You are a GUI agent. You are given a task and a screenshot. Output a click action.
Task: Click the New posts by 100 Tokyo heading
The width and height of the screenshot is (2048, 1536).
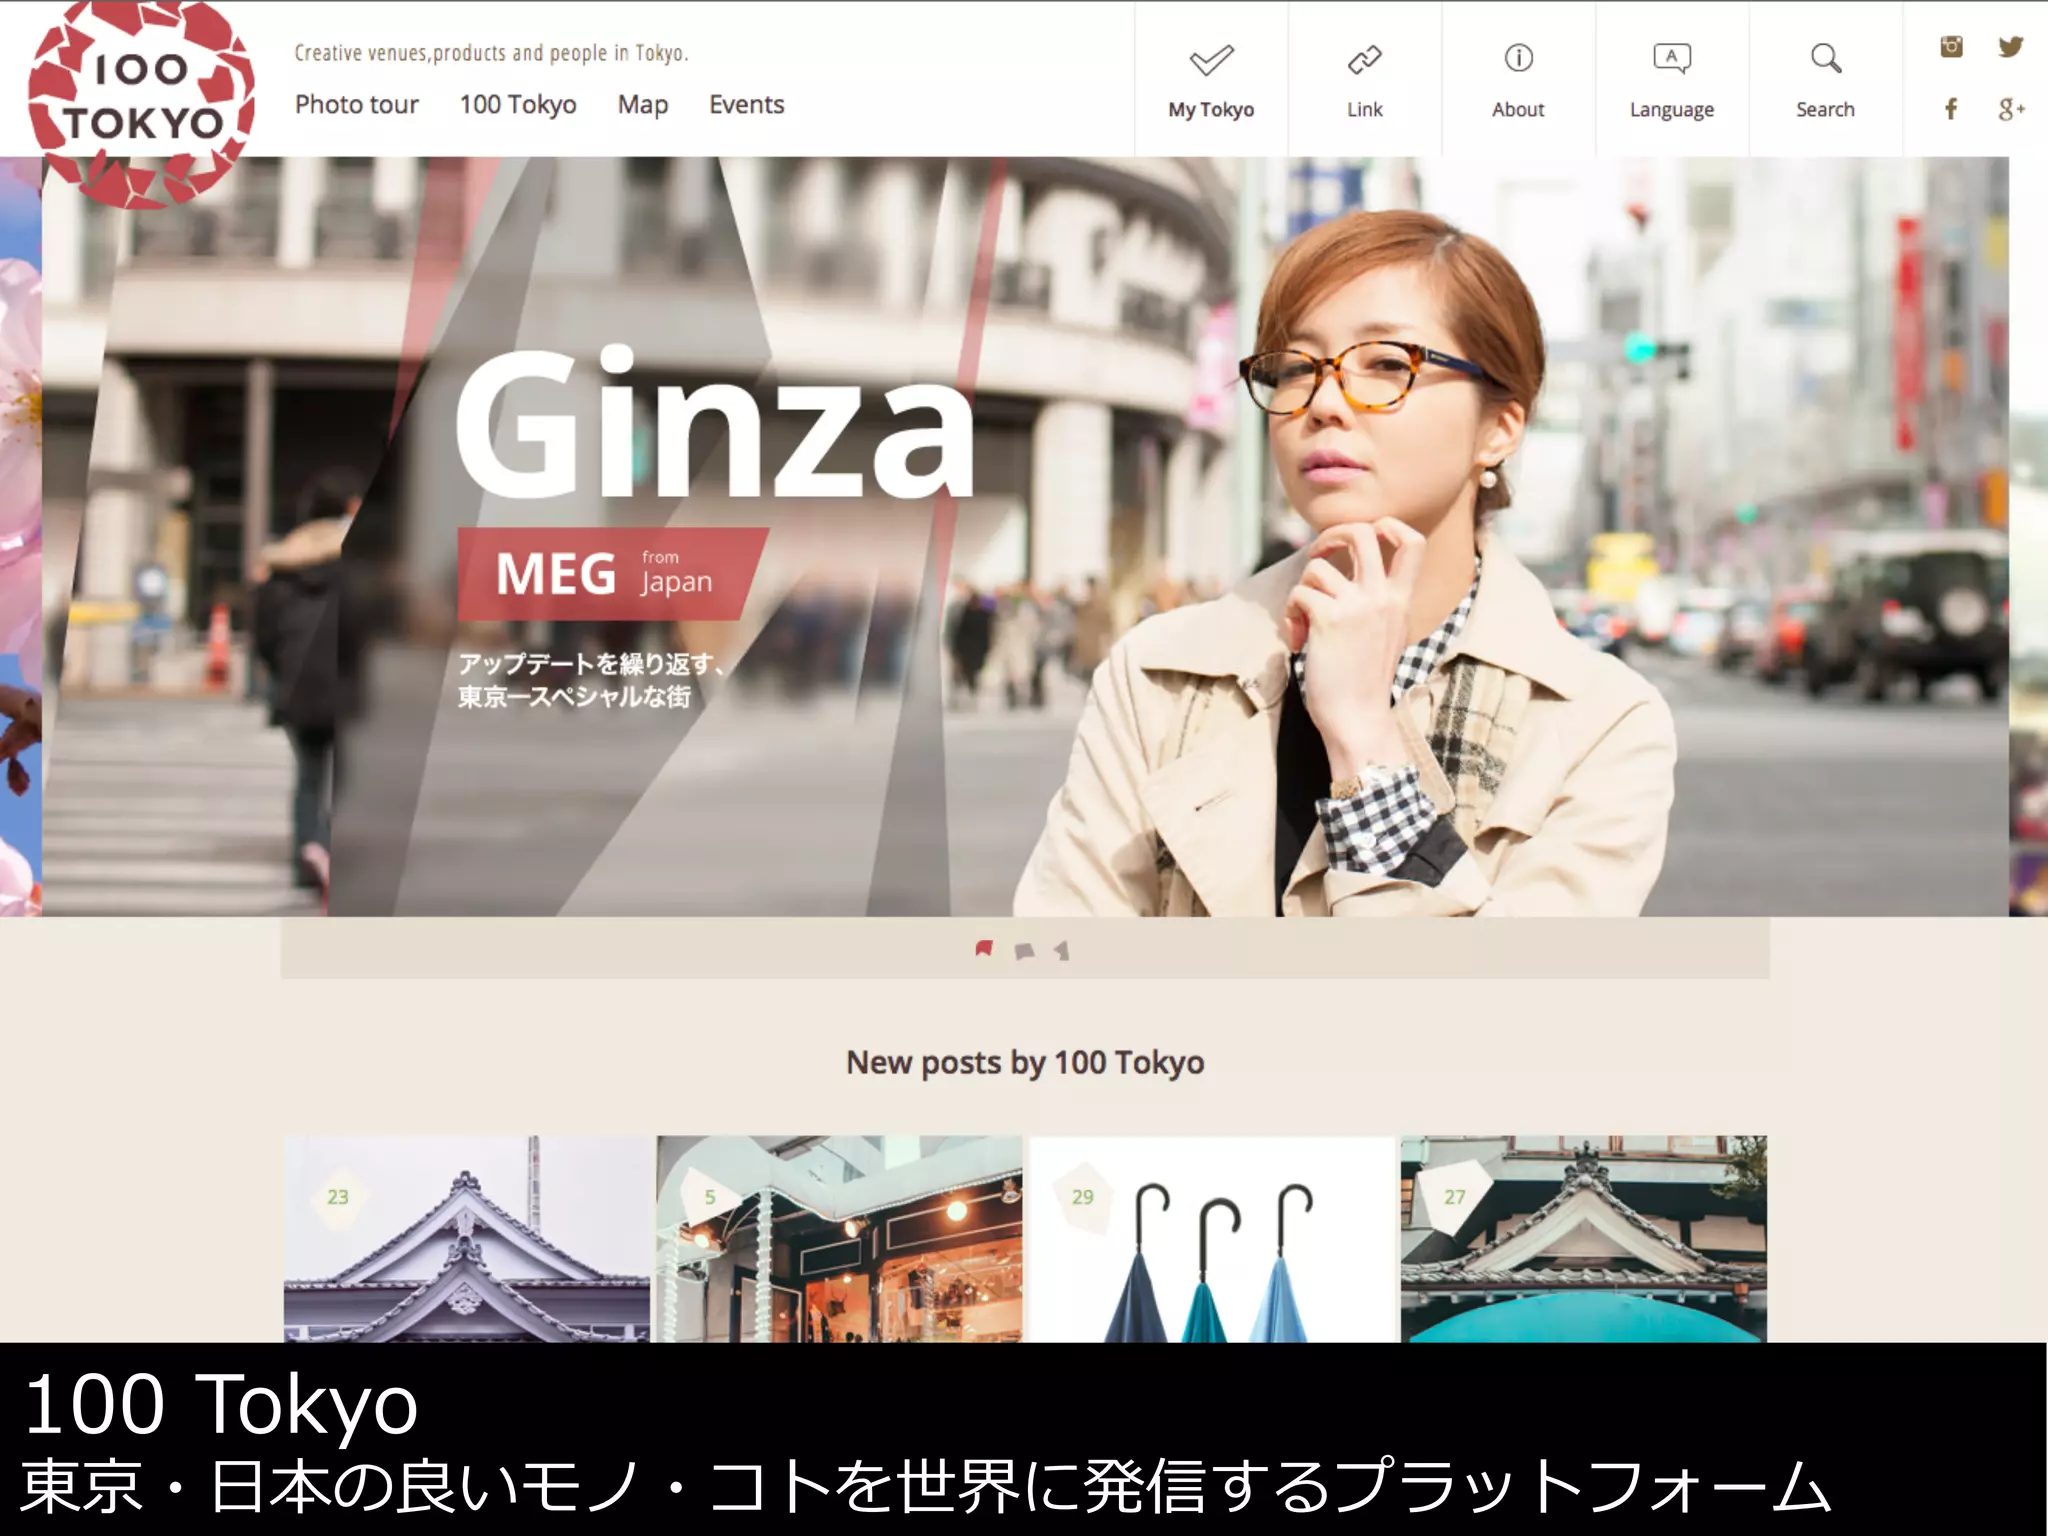tap(1025, 1062)
